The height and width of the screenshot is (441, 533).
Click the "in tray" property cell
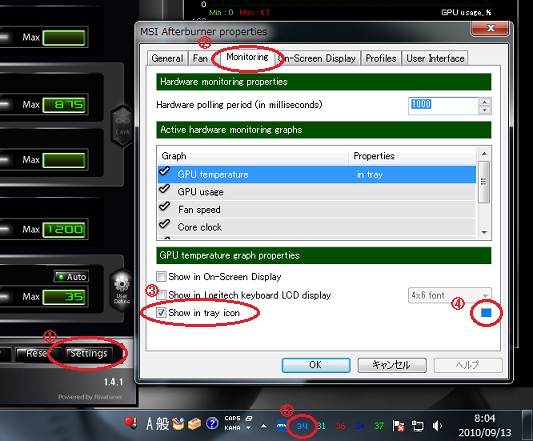pyautogui.click(x=370, y=174)
